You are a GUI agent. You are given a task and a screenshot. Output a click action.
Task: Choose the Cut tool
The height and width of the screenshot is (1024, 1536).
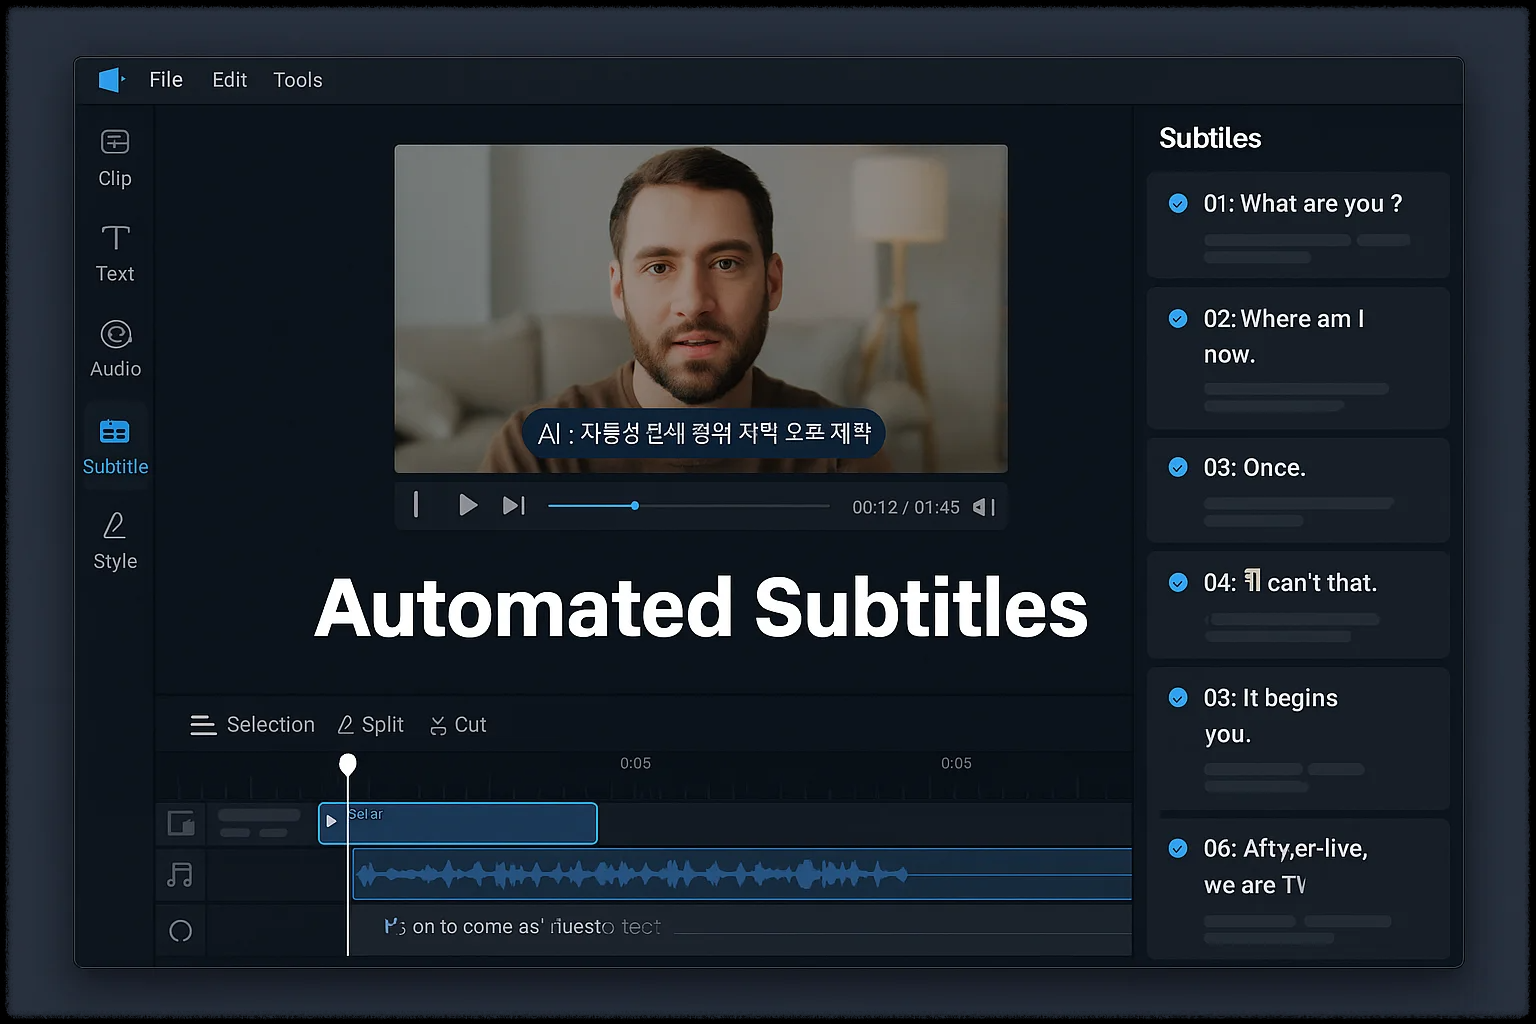pos(458,725)
